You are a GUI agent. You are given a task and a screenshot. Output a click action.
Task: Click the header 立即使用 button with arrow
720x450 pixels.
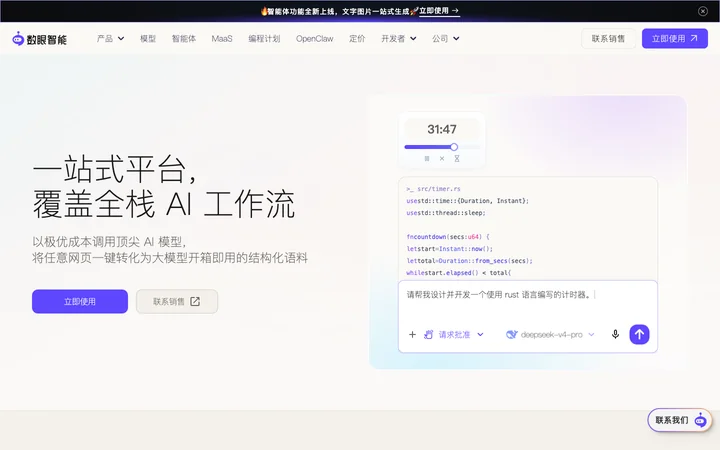click(x=675, y=39)
